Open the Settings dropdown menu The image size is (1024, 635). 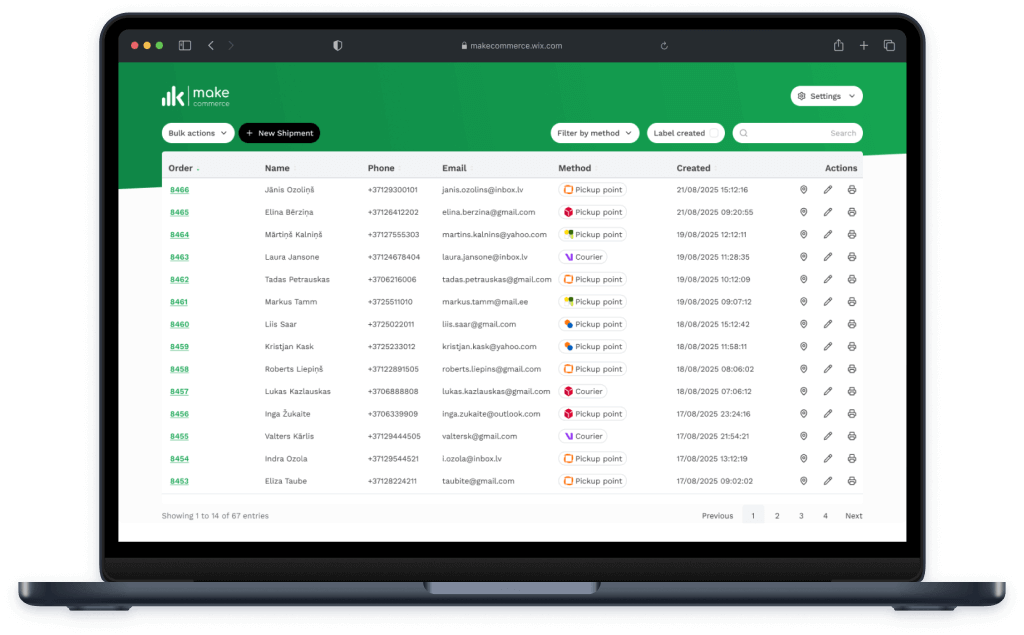826,96
